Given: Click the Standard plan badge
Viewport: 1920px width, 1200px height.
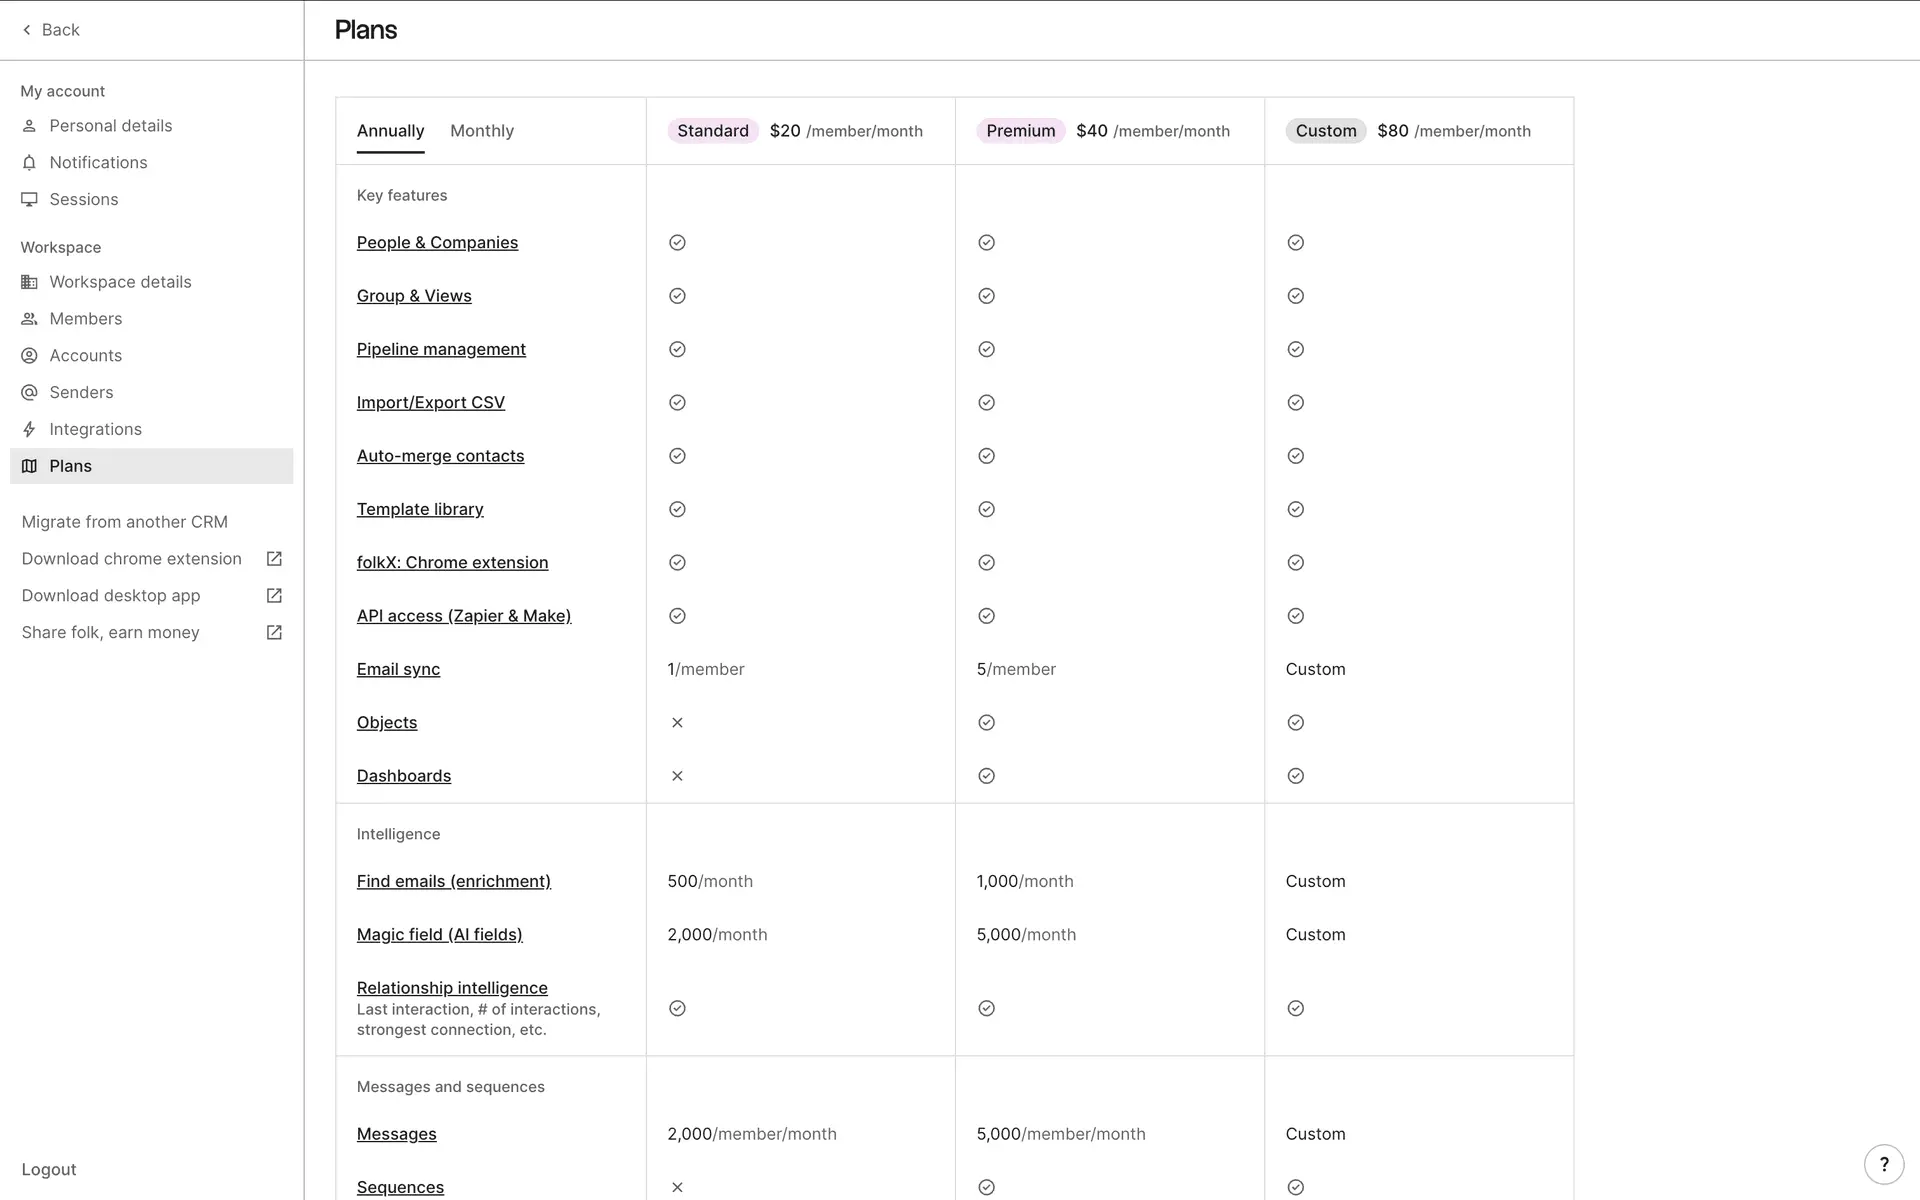Looking at the screenshot, I should [x=712, y=131].
